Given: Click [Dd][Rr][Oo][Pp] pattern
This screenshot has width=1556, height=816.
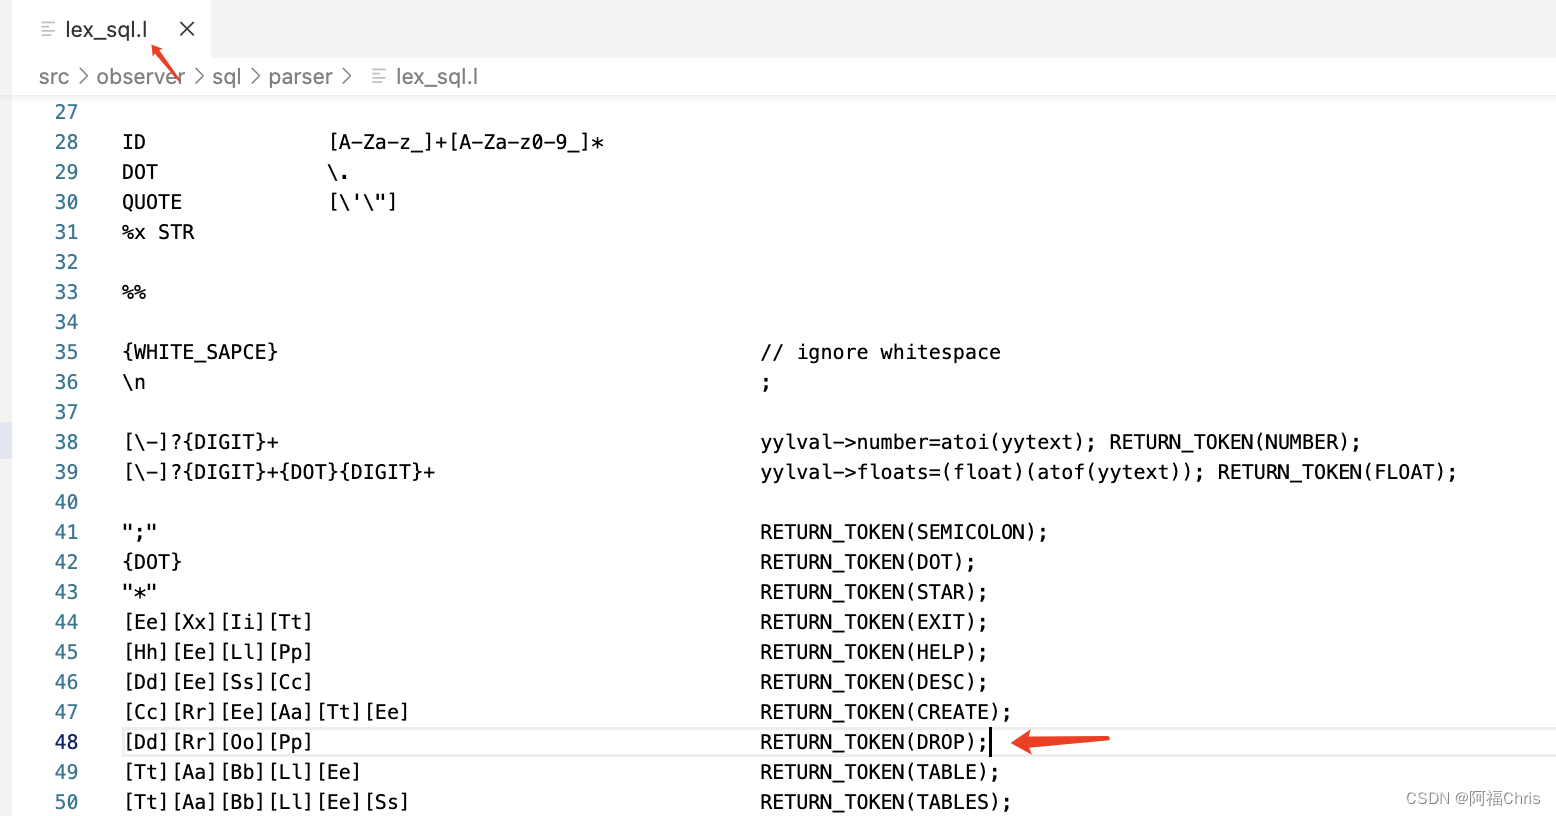Looking at the screenshot, I should tap(218, 742).
